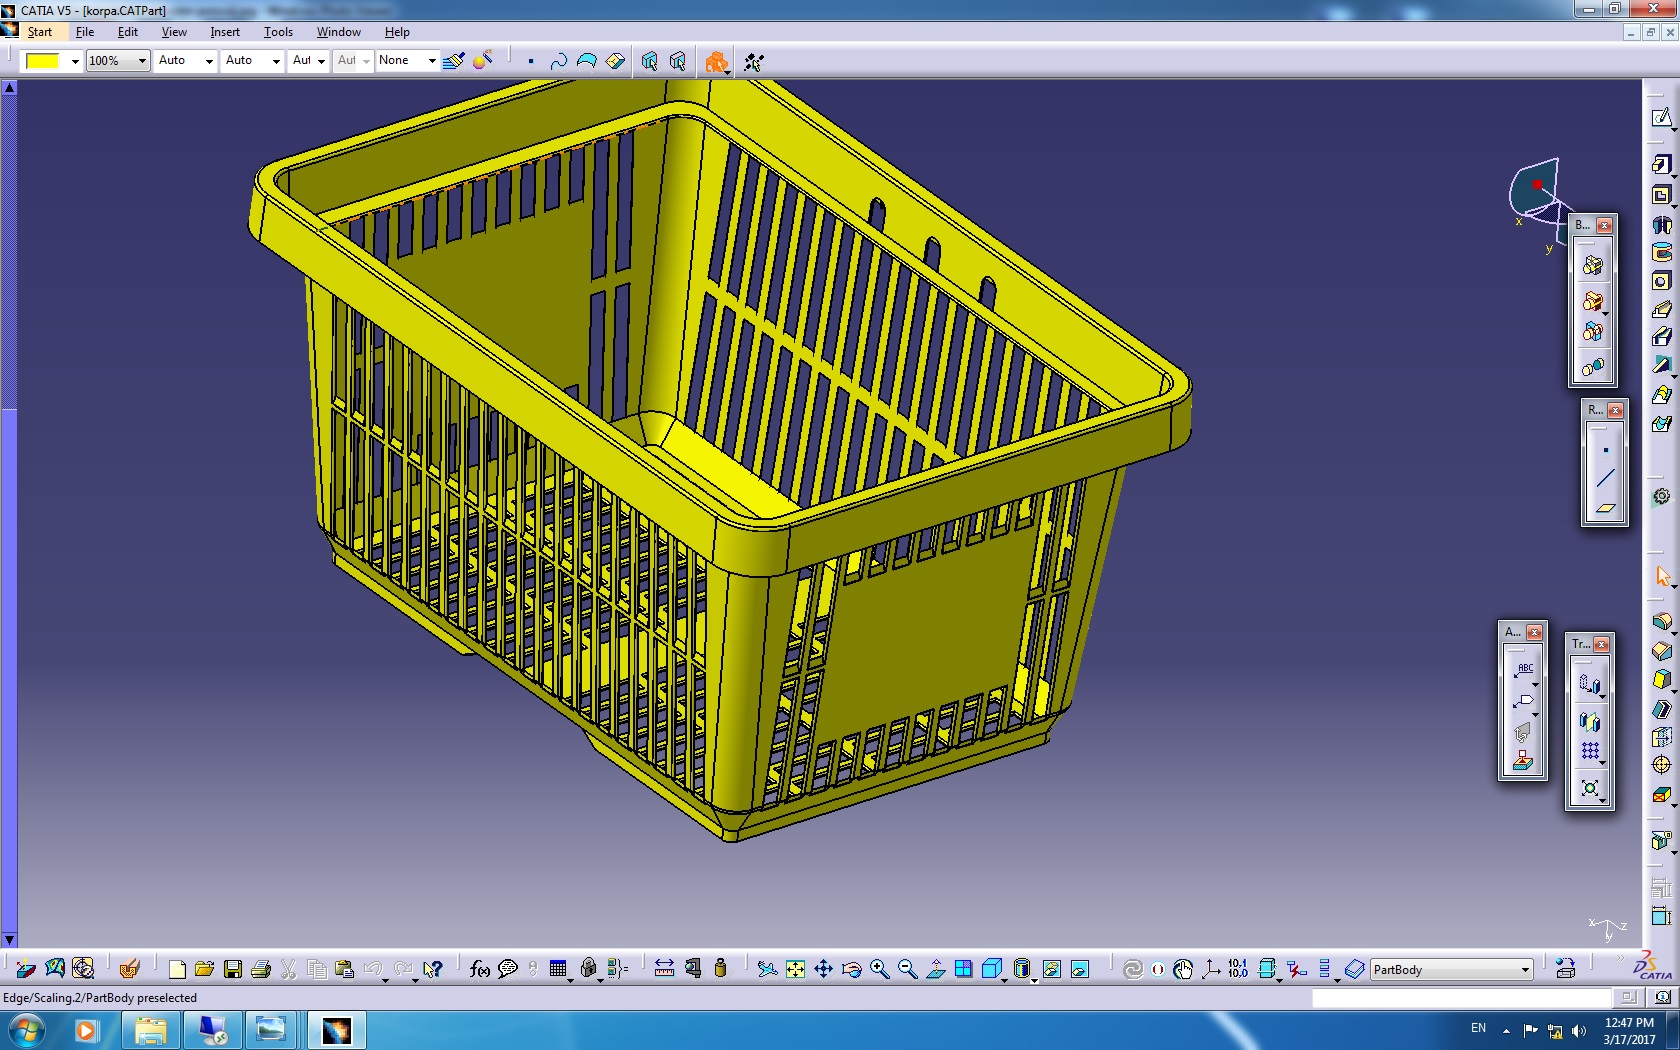
Task: Open the Insert menu
Action: pos(224,32)
